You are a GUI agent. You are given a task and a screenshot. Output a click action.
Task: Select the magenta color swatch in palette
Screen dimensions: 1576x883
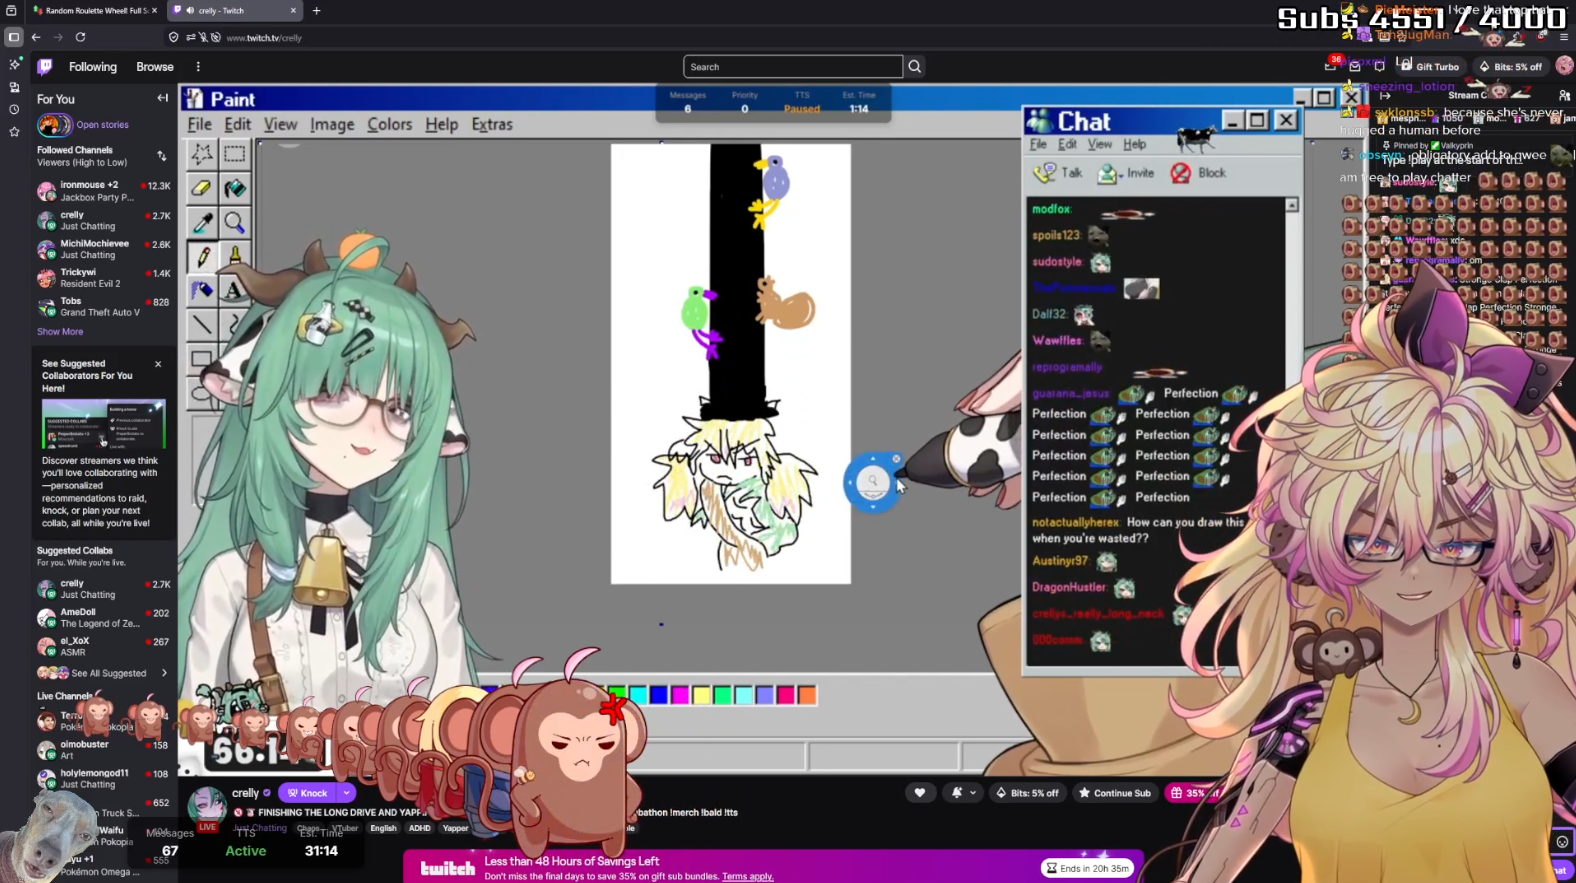[680, 695]
